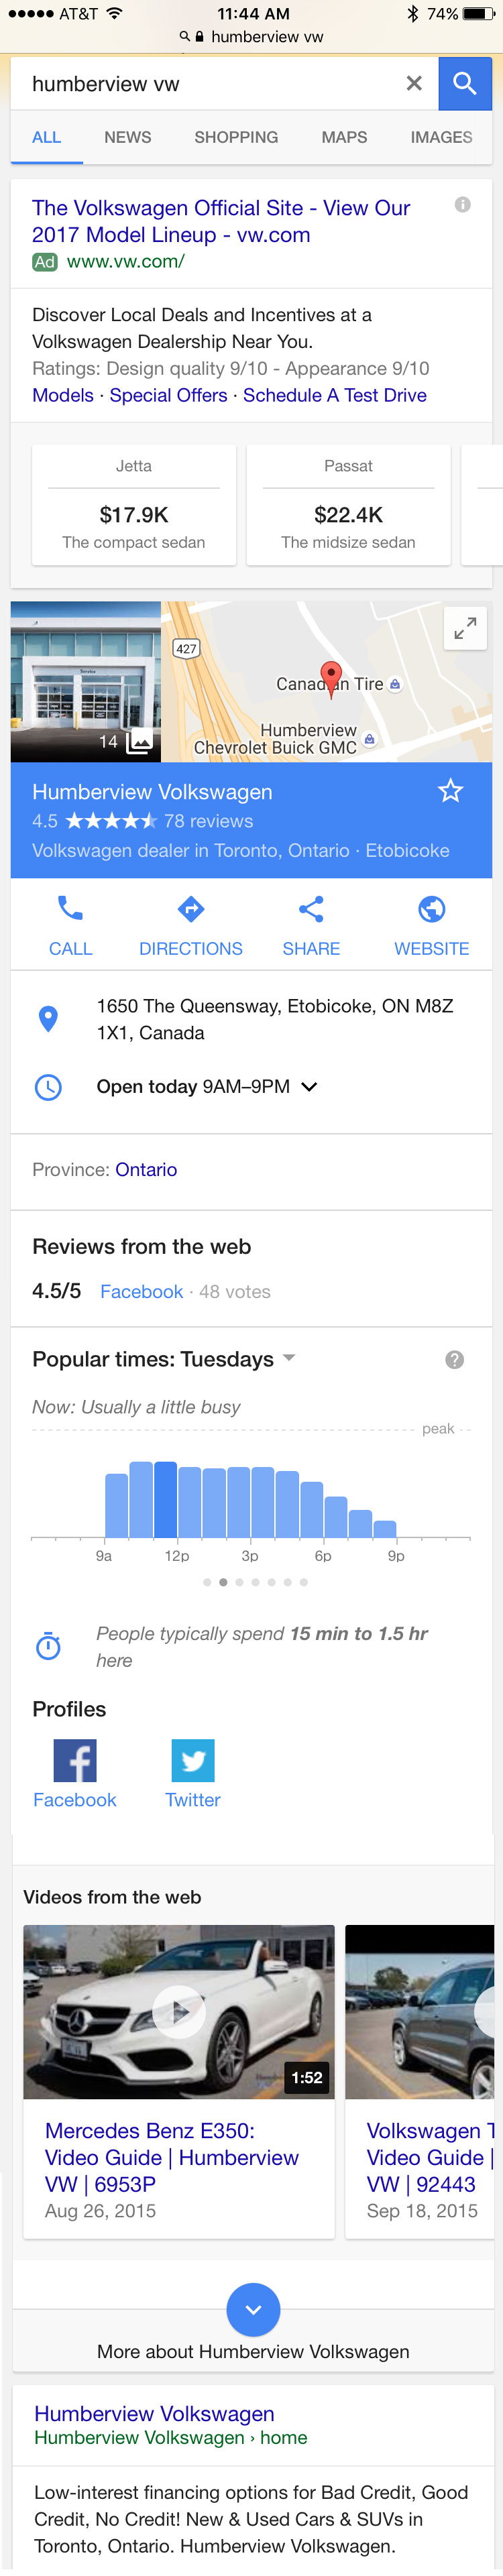The image size is (503, 2576).
Task: Save Humberview Volkswagen with star icon
Action: point(451,791)
